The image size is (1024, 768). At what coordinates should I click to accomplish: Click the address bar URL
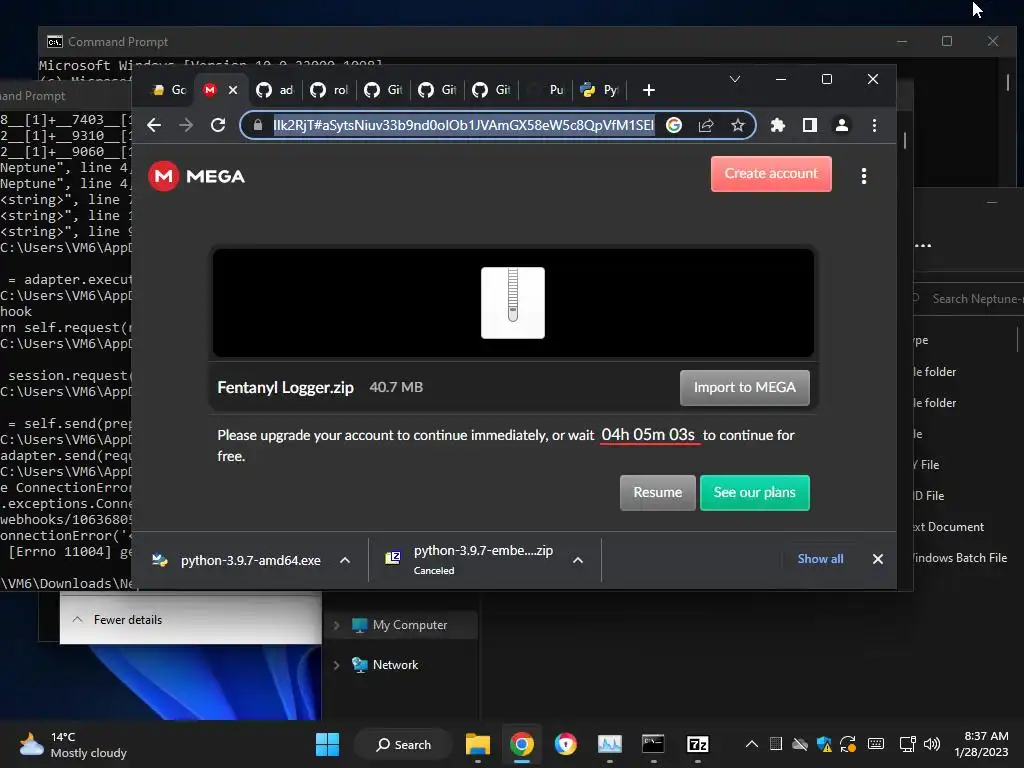(x=463, y=125)
